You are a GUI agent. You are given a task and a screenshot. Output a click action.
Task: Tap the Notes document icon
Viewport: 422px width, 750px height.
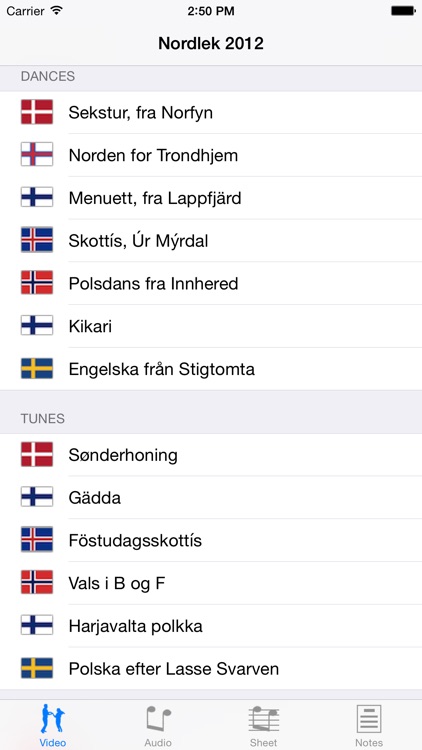[369, 718]
